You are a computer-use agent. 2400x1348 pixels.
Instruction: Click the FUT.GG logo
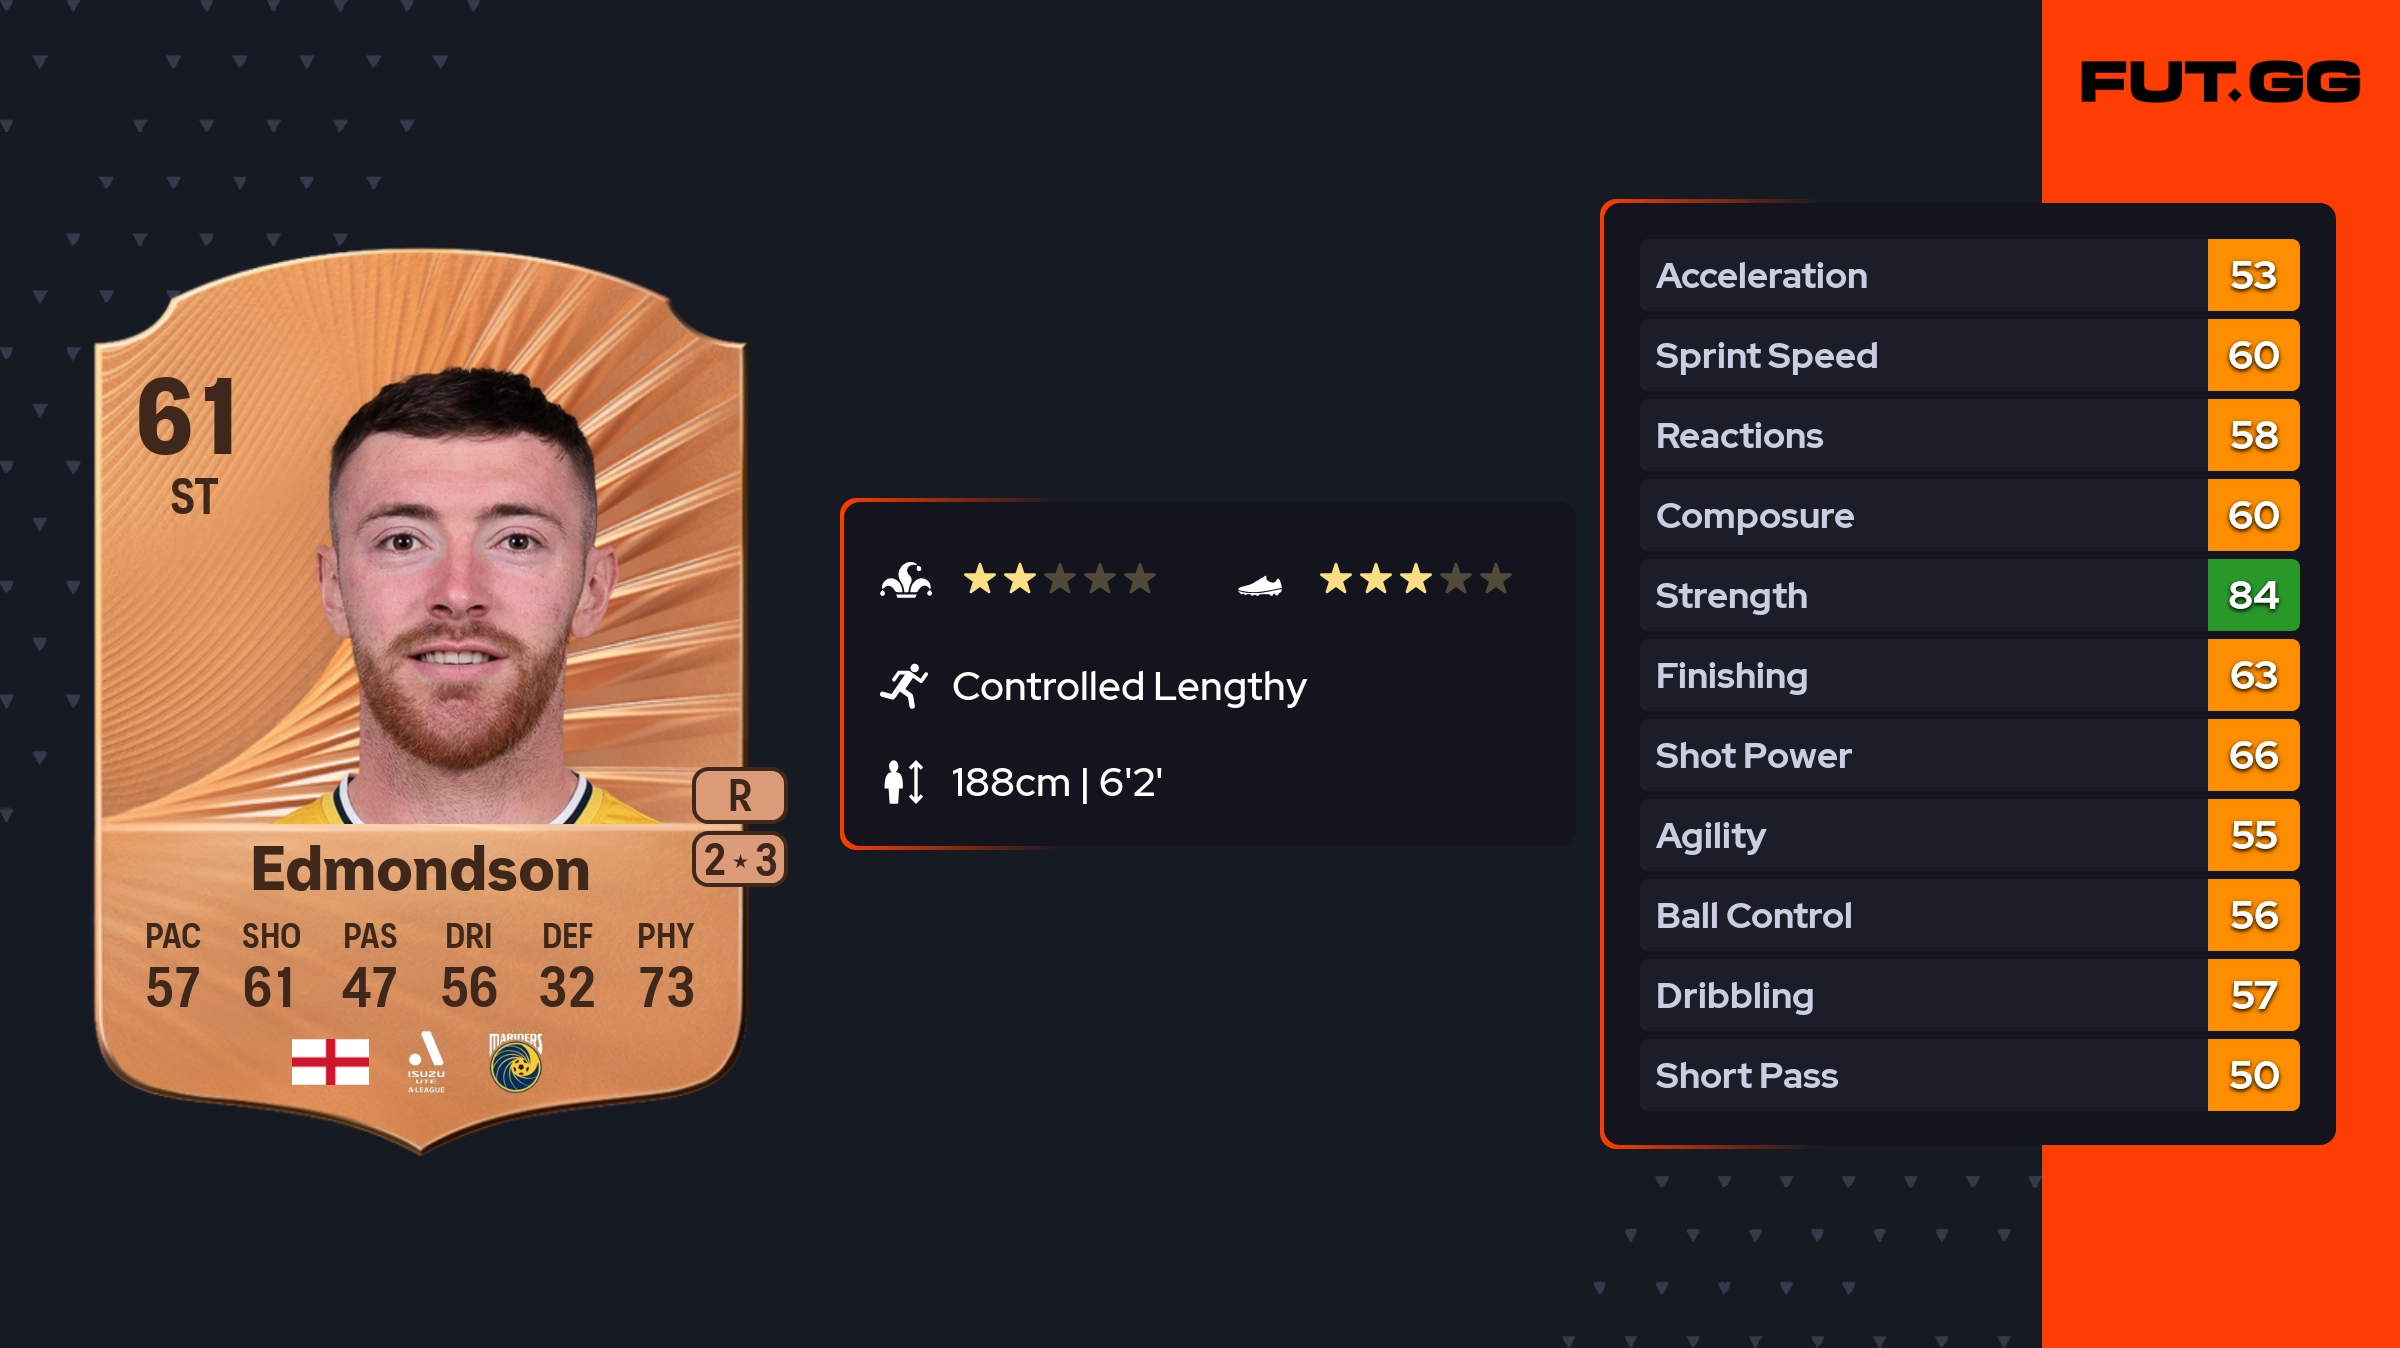click(x=2220, y=82)
